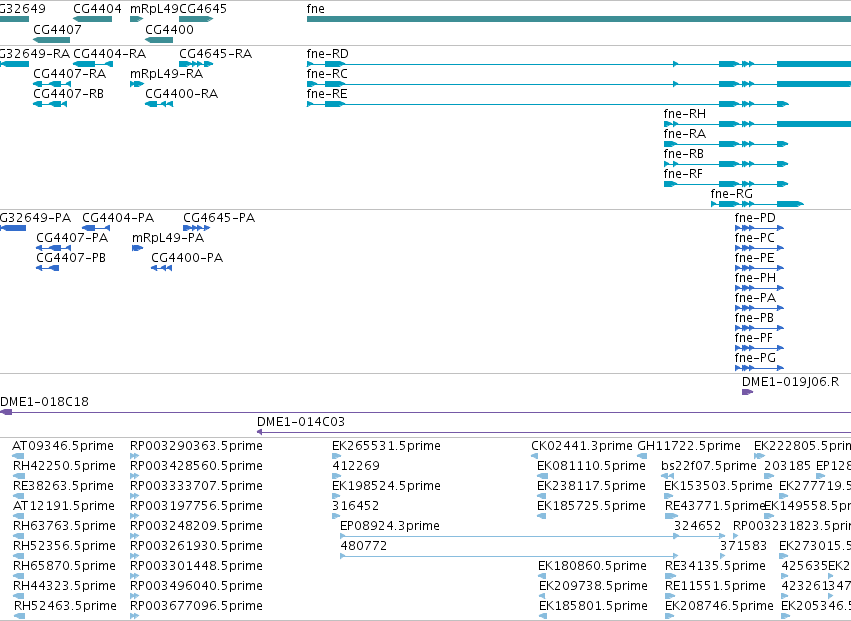The height and width of the screenshot is (621, 851).
Task: Select the mRpL49-RA transcript label
Action: 167,74
